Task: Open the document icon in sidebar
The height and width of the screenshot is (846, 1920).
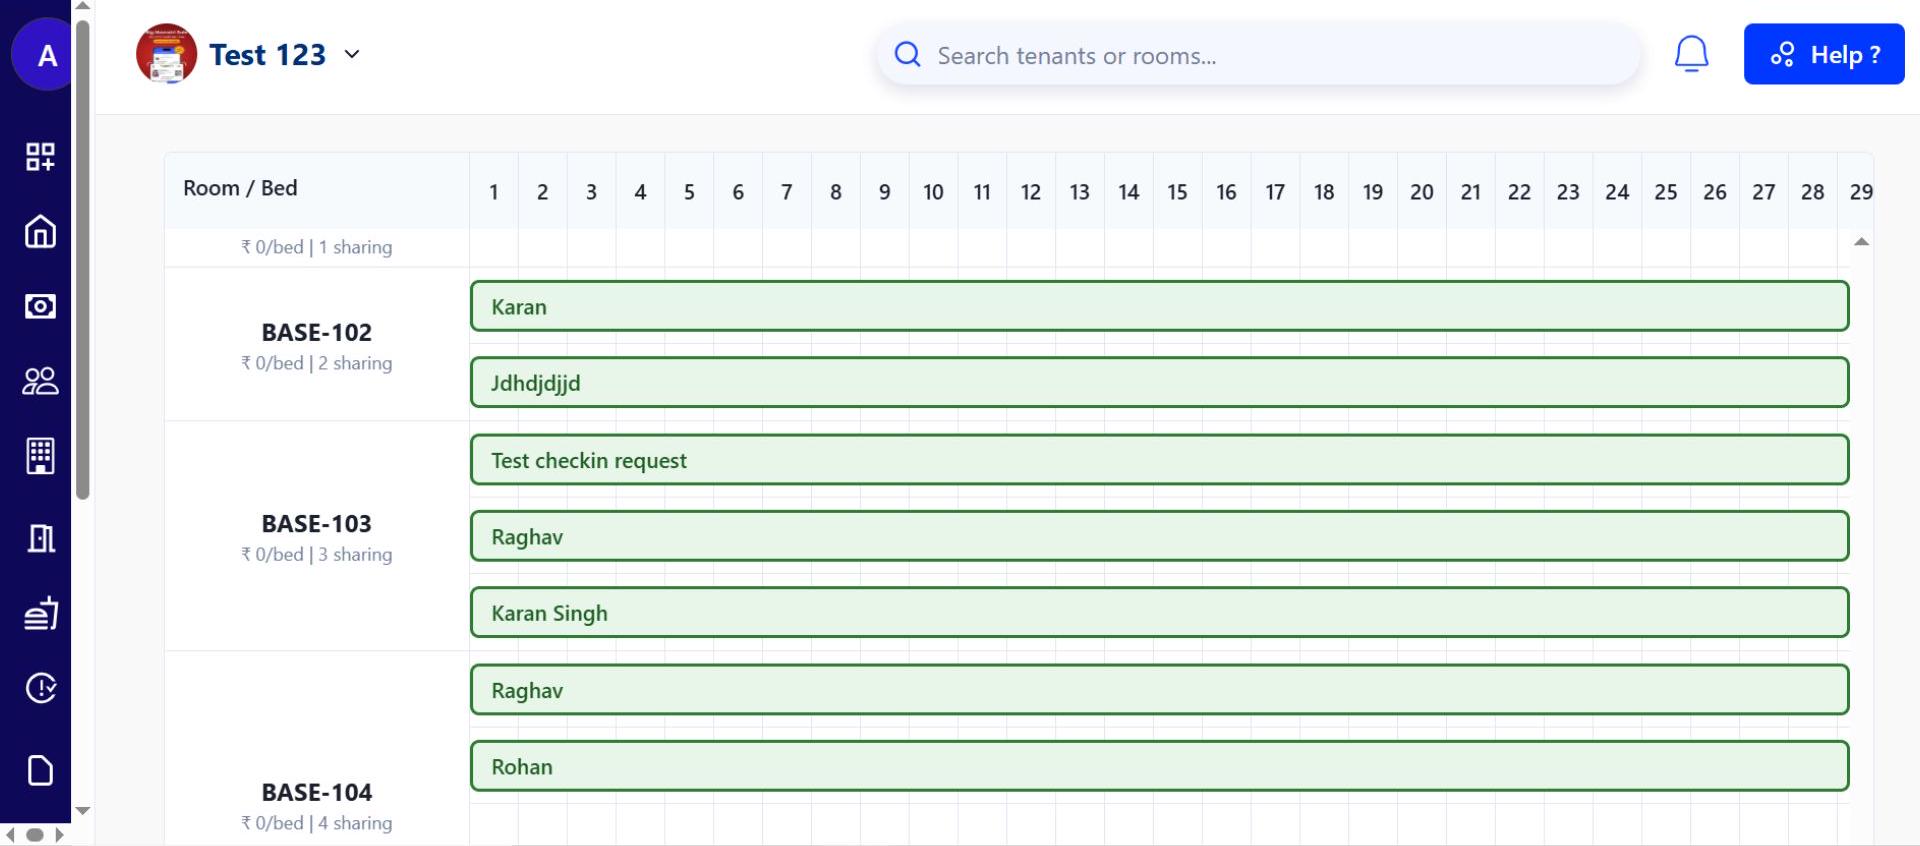Action: click(x=40, y=770)
